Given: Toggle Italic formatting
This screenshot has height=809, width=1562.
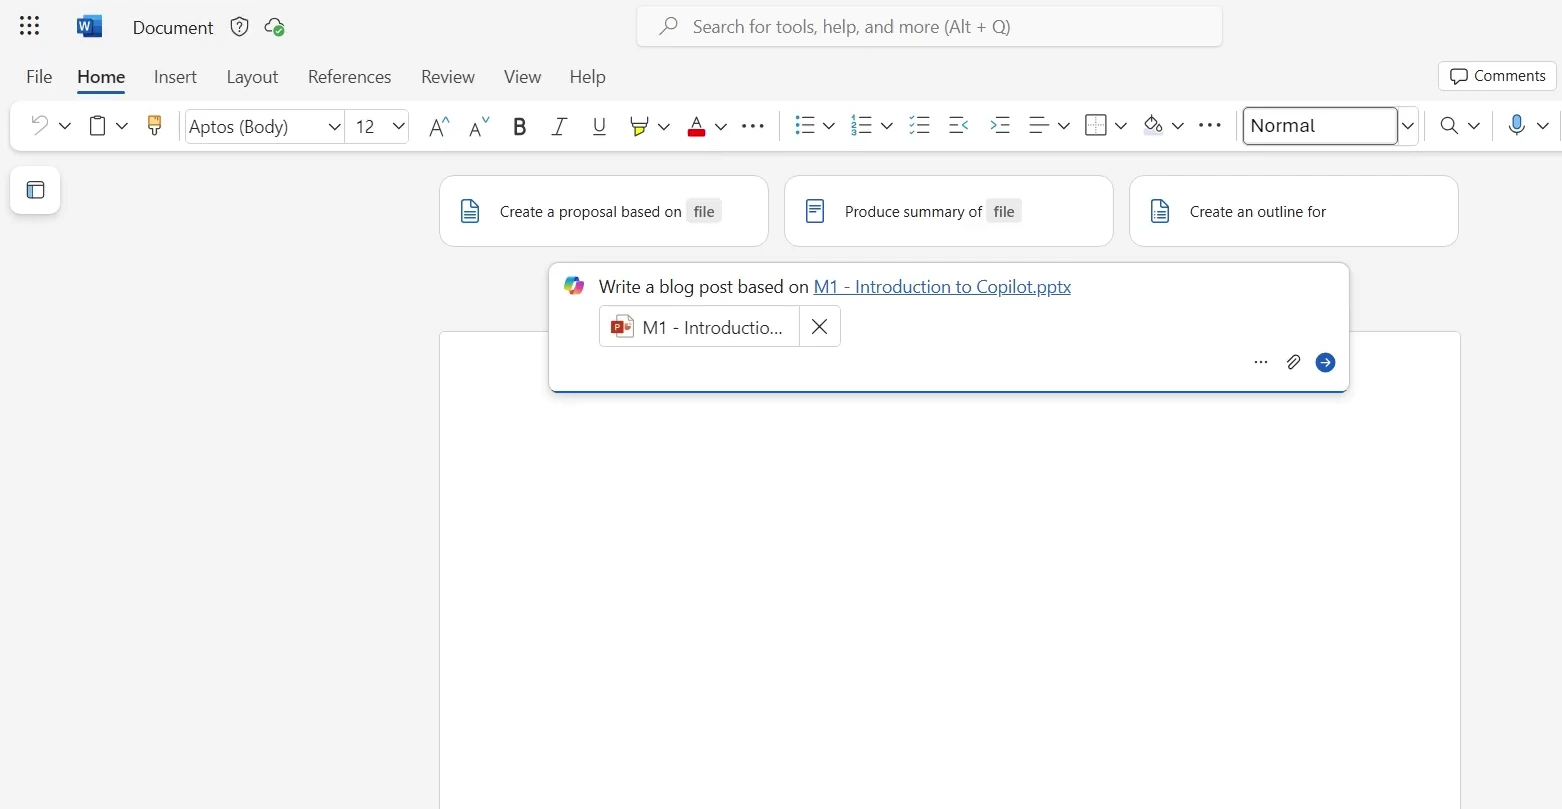Looking at the screenshot, I should click(x=559, y=126).
